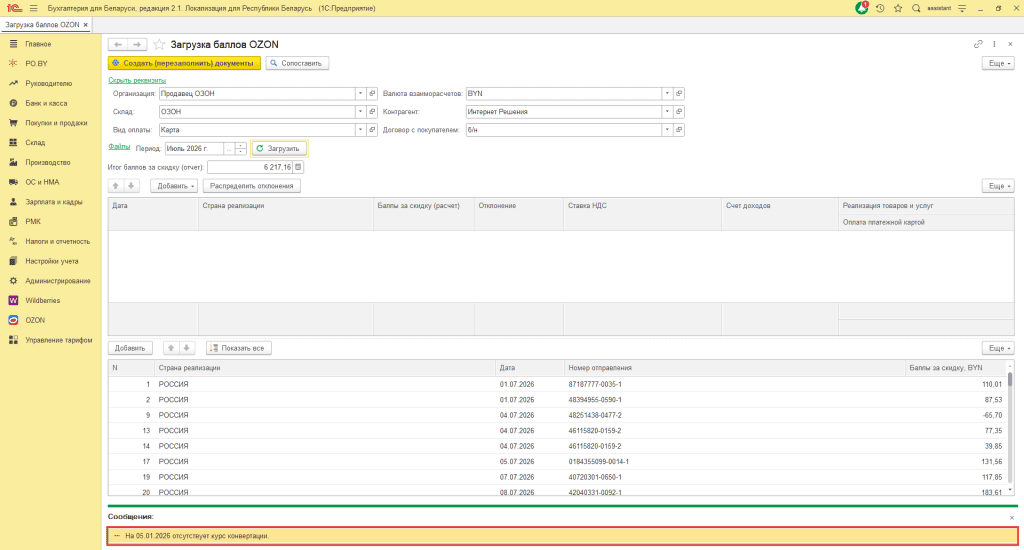
Task: Expand the Контрагент dropdown list
Action: tap(667, 112)
